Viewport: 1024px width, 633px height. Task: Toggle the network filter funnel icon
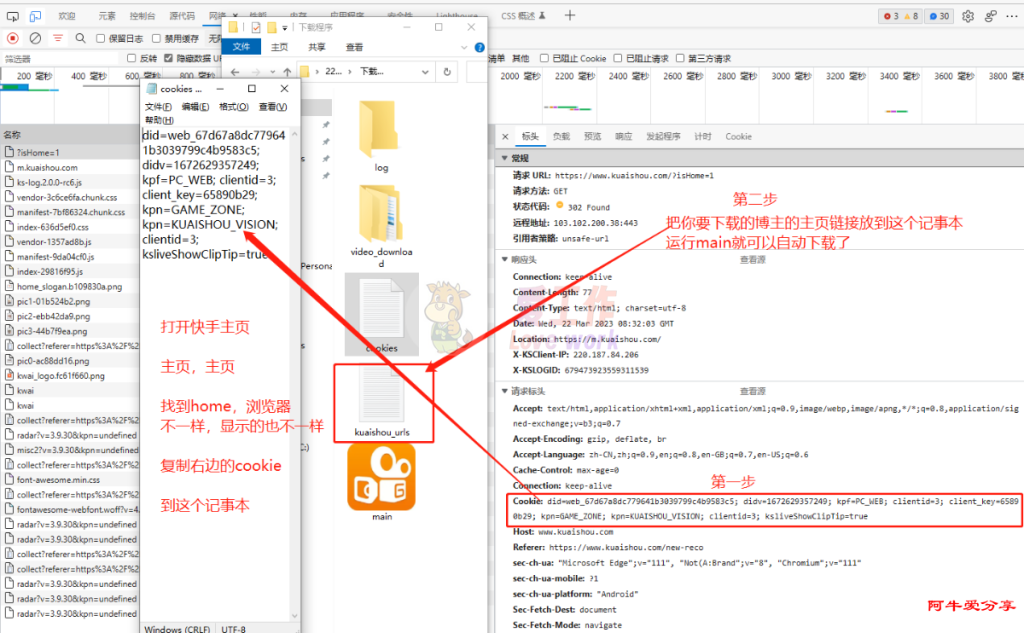pyautogui.click(x=58, y=39)
